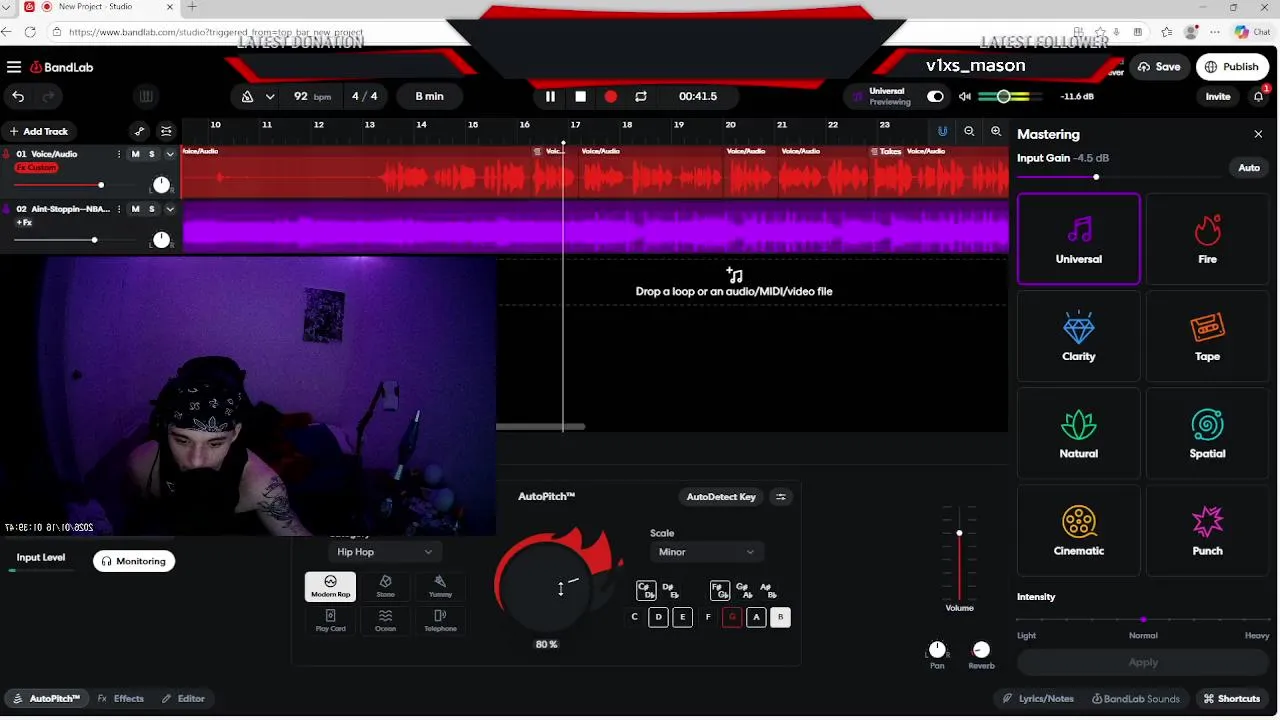Switch to the Editor tab

tap(183, 699)
